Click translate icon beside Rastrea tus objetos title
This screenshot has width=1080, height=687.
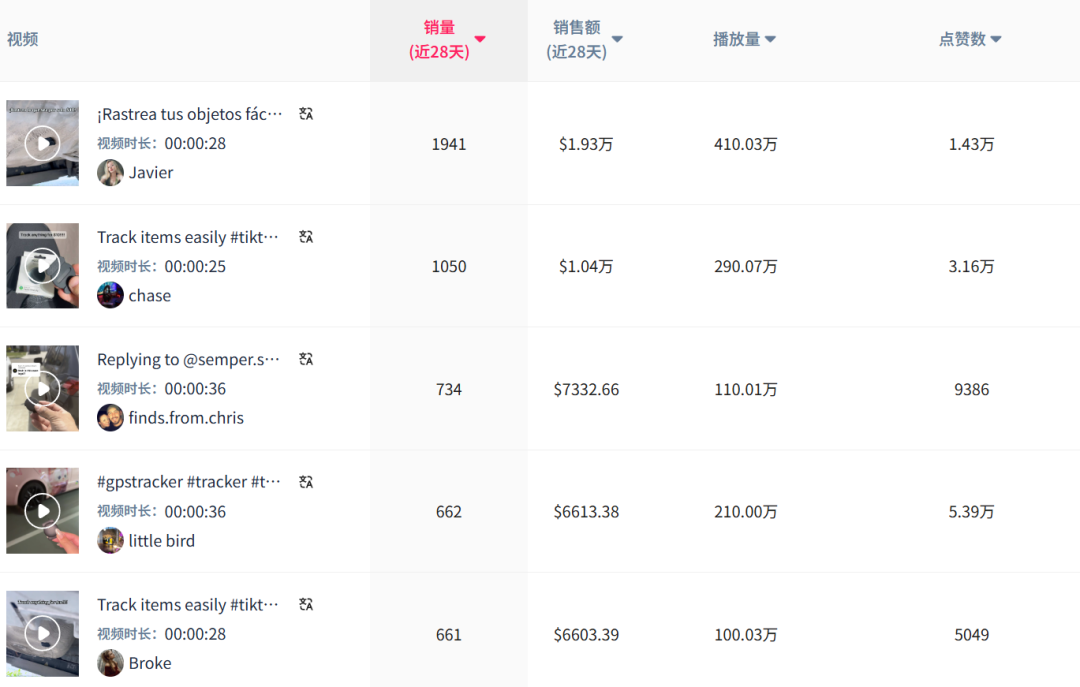tap(306, 114)
